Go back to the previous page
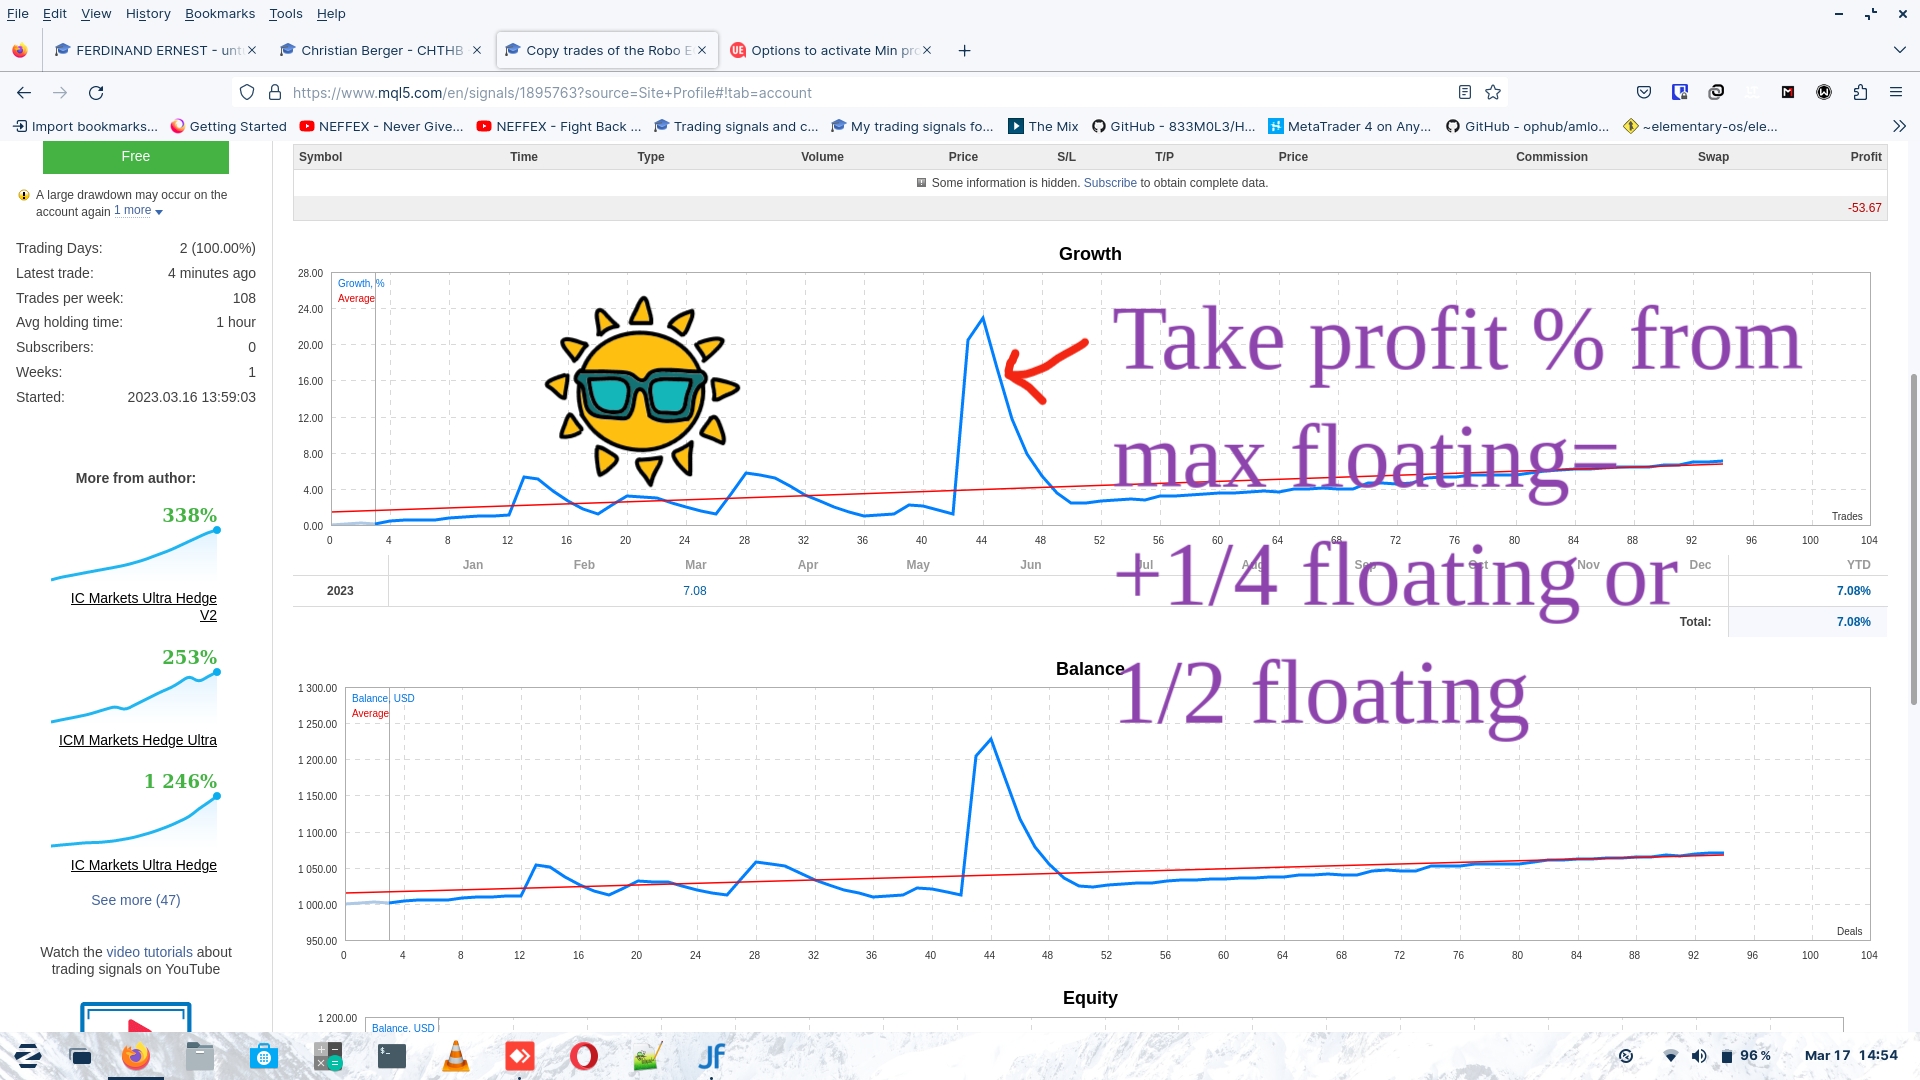The width and height of the screenshot is (1920, 1080). click(24, 92)
